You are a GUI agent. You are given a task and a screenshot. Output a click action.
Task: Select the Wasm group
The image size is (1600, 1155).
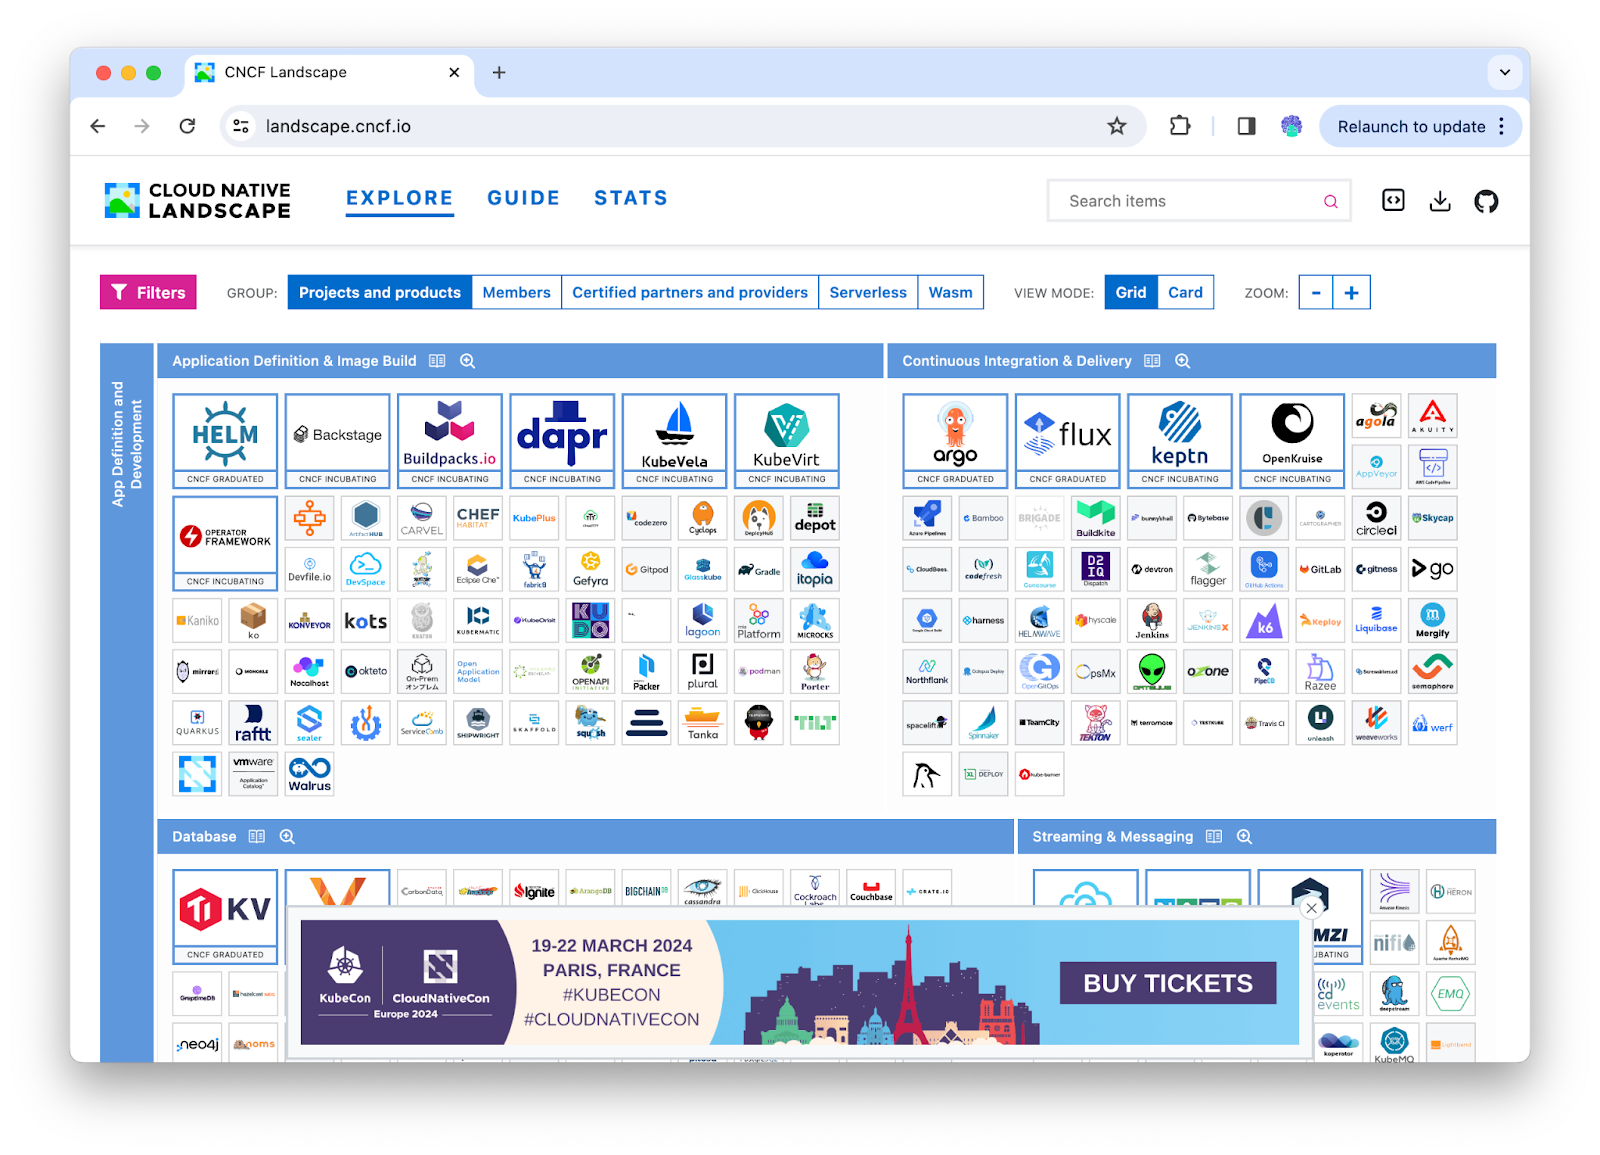pos(950,292)
